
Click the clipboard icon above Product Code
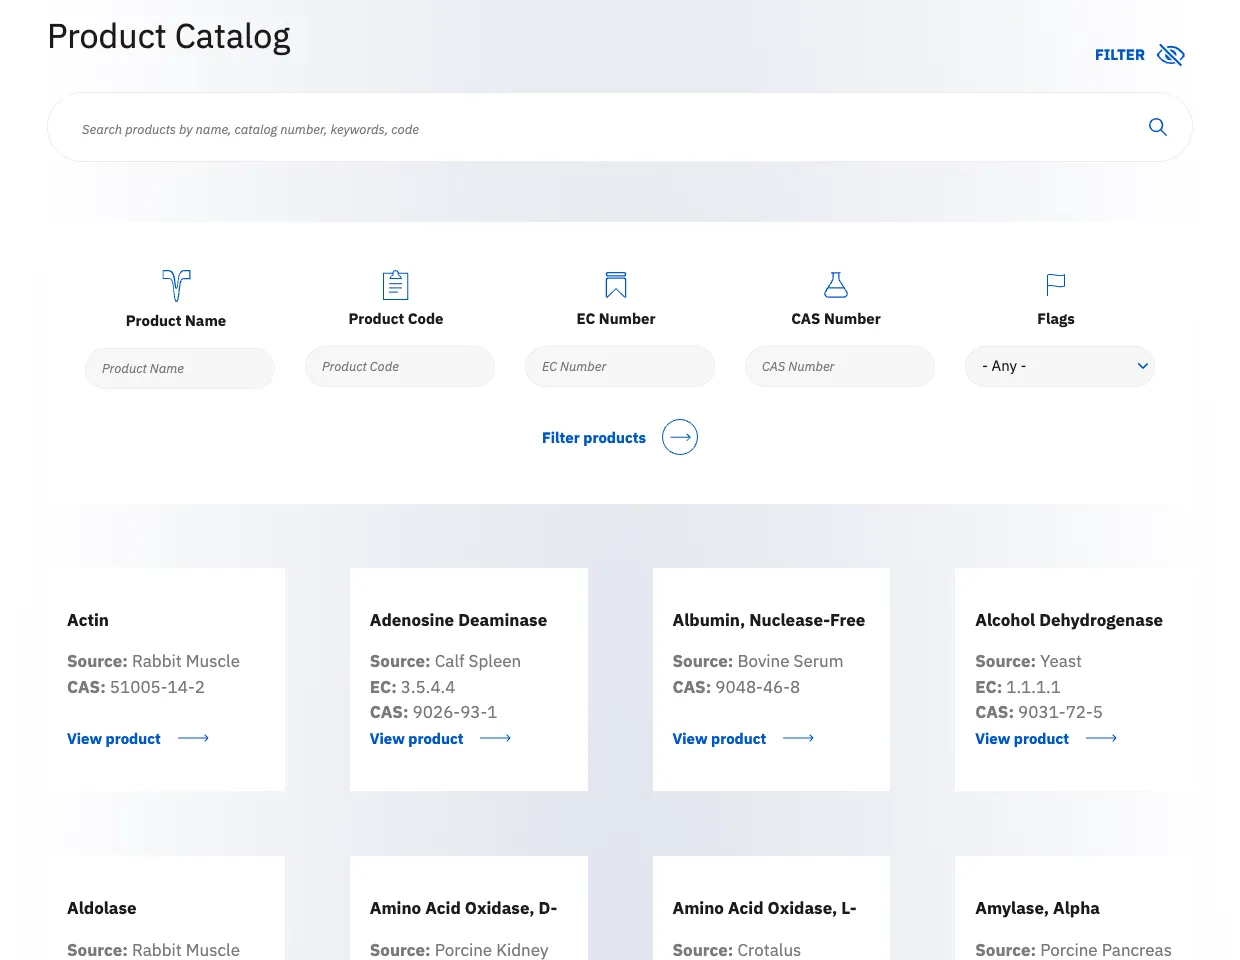[396, 285]
